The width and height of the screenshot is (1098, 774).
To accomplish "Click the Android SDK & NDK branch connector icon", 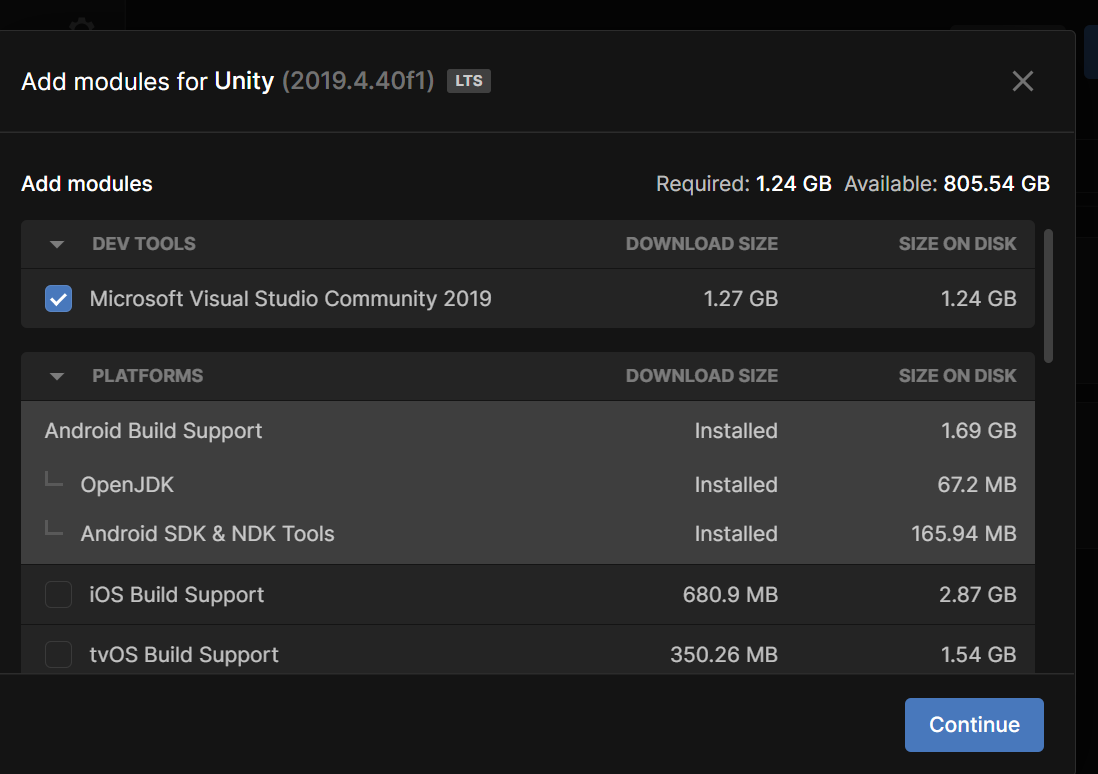I will click(54, 531).
